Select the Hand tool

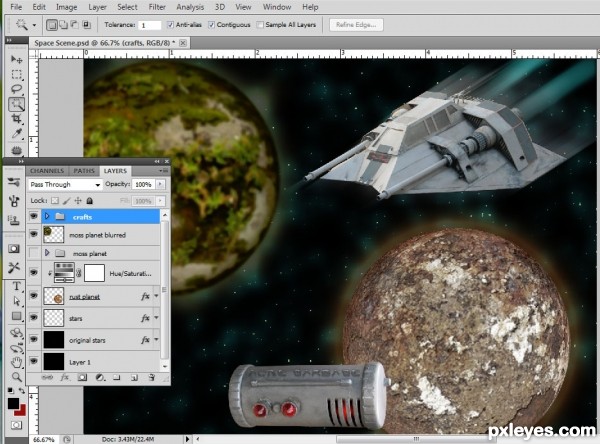(x=16, y=362)
